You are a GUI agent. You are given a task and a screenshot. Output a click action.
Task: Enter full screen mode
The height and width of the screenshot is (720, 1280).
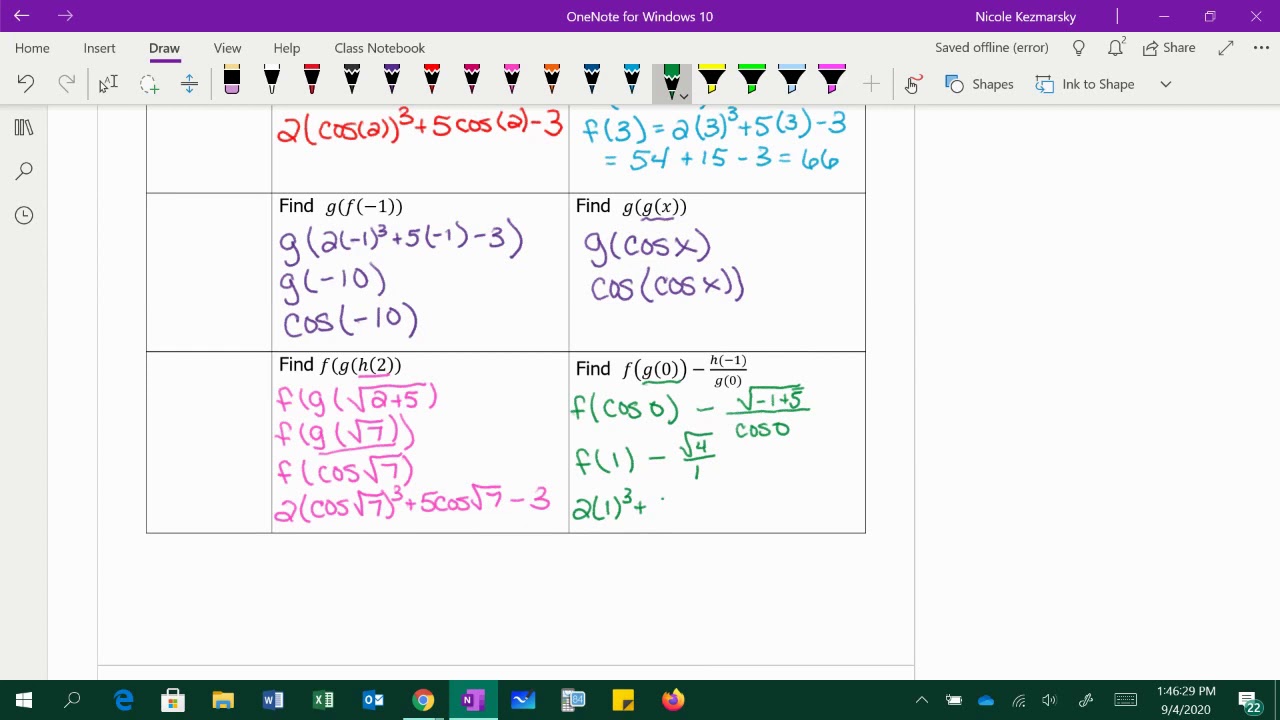click(1226, 48)
